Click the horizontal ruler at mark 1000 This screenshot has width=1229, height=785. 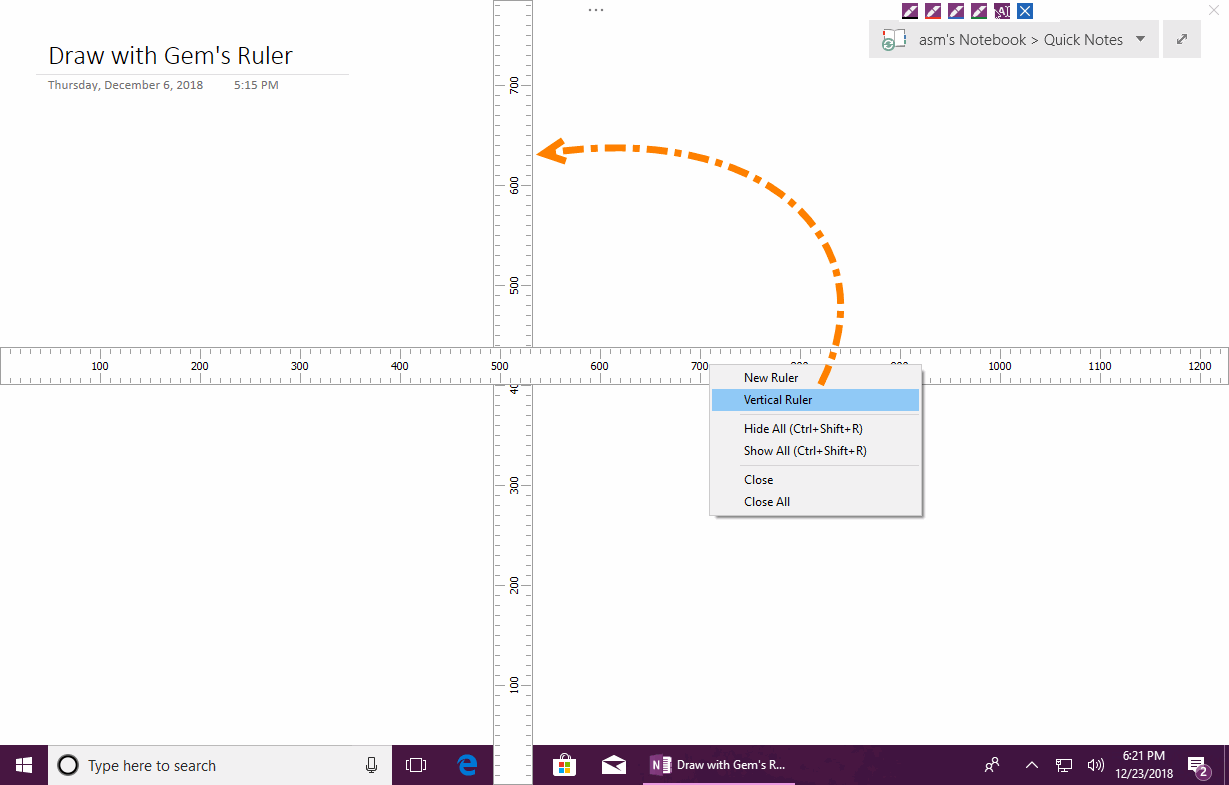(1000, 366)
